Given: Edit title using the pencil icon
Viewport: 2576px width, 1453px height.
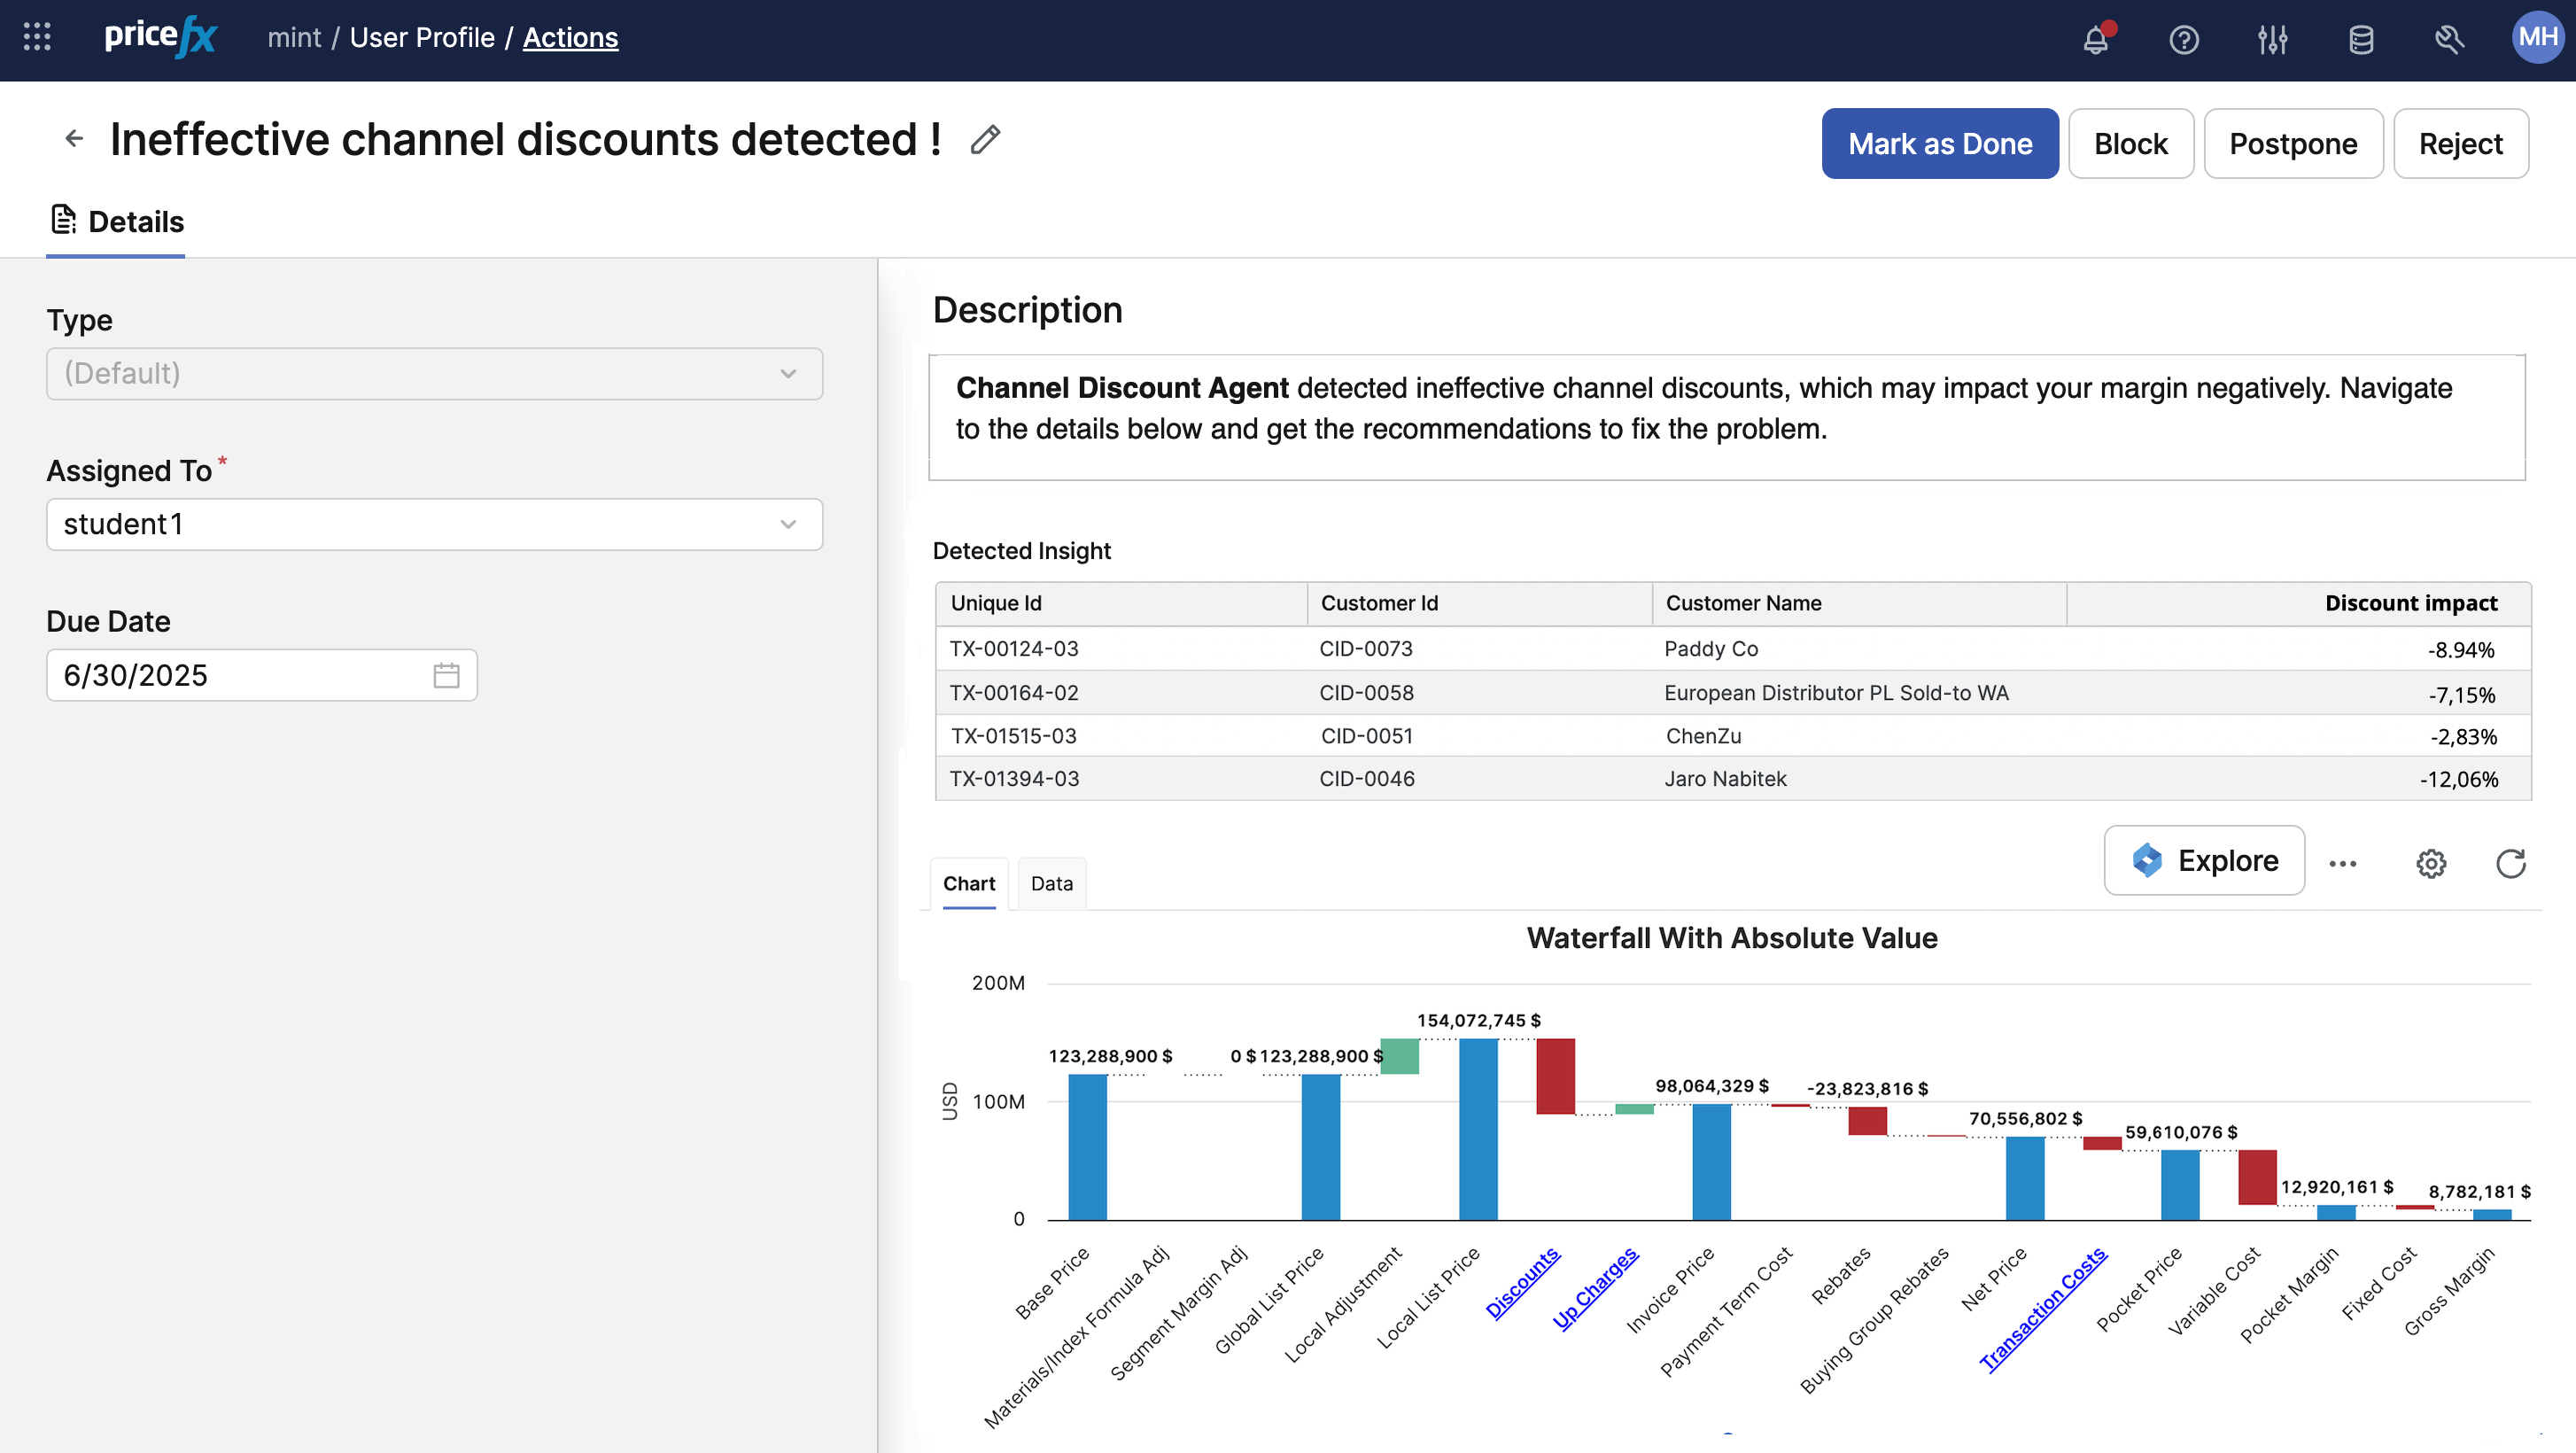Looking at the screenshot, I should click(x=985, y=140).
